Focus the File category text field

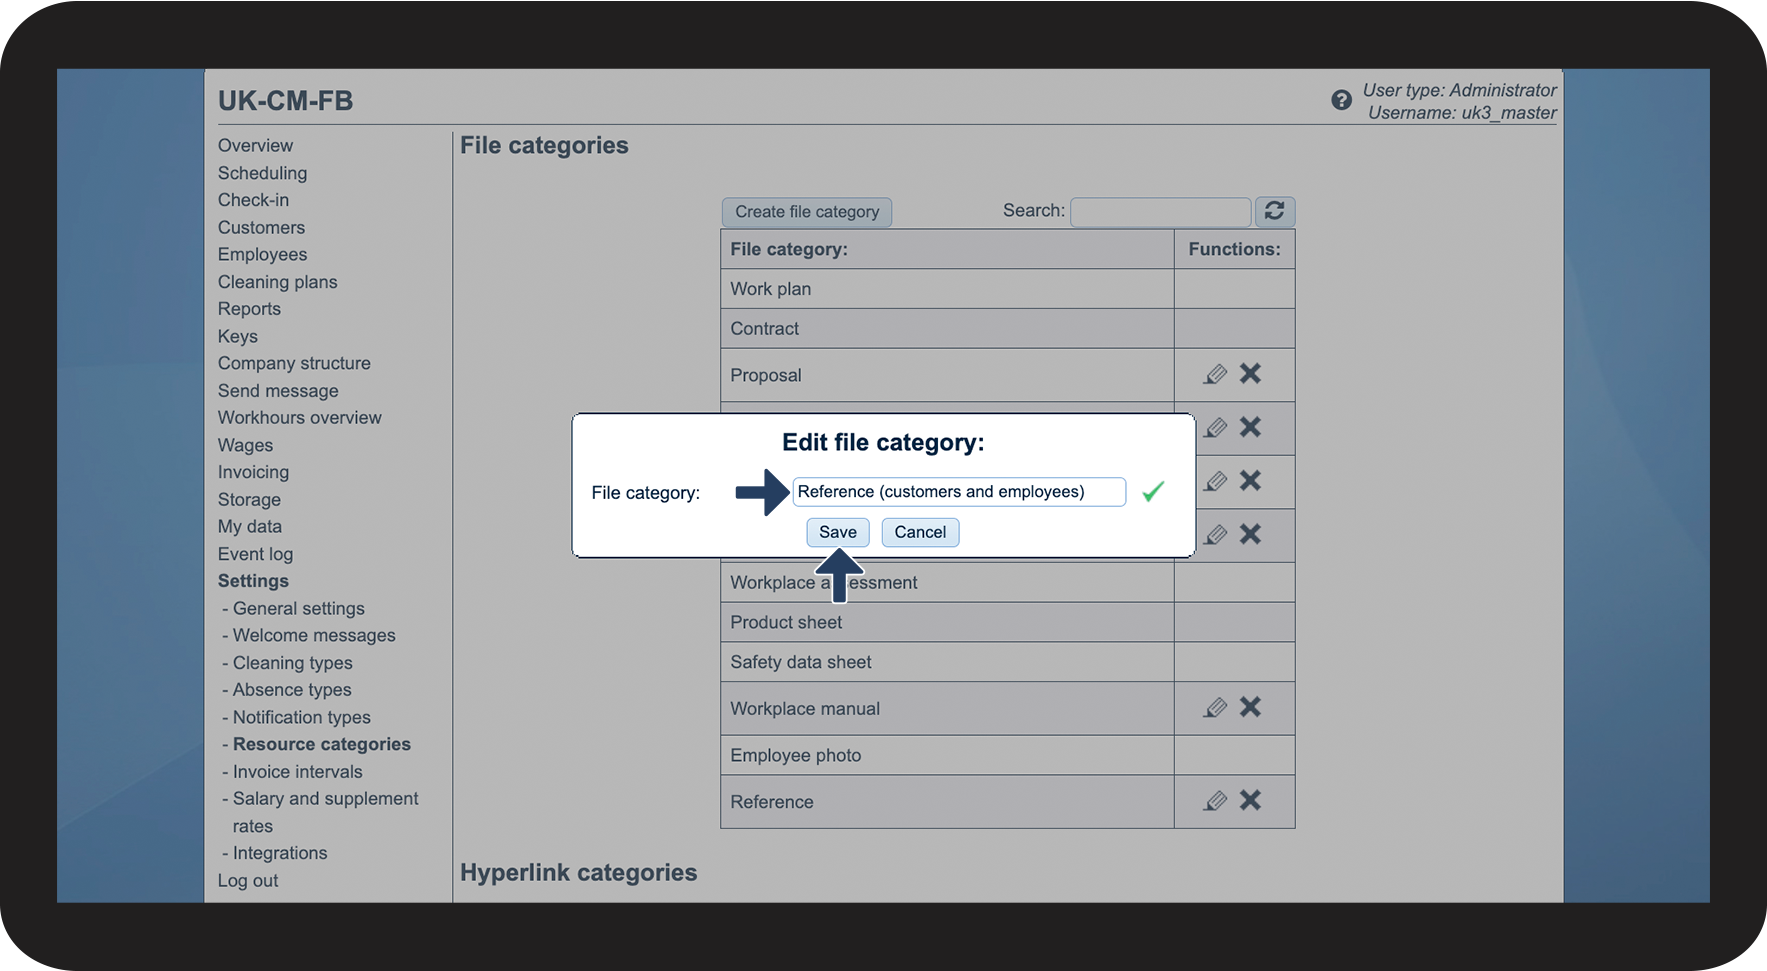tap(958, 492)
